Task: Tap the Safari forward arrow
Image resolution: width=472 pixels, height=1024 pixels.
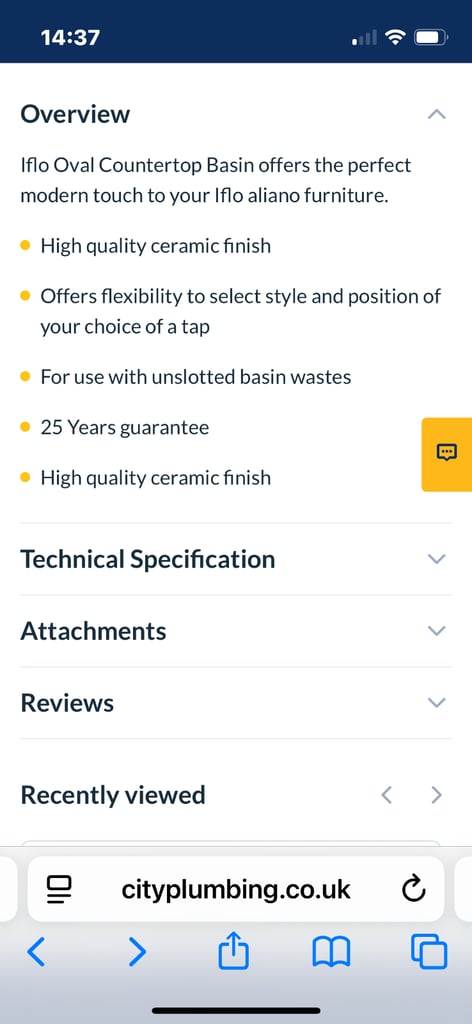Action: point(136,953)
